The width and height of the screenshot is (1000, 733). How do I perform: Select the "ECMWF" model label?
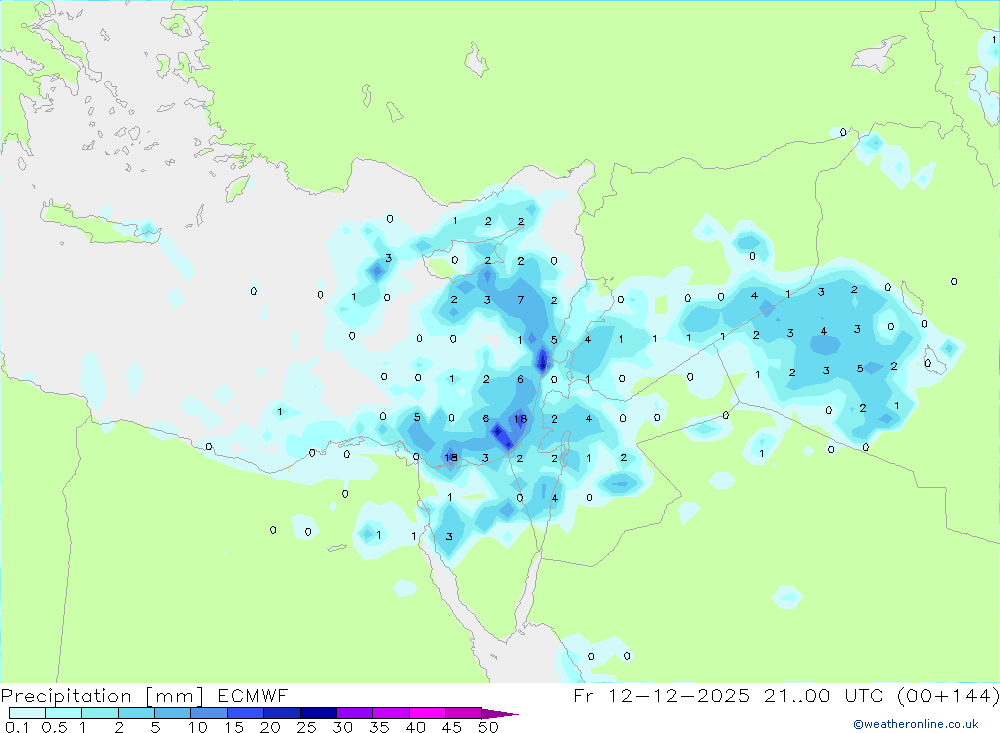pos(253,695)
